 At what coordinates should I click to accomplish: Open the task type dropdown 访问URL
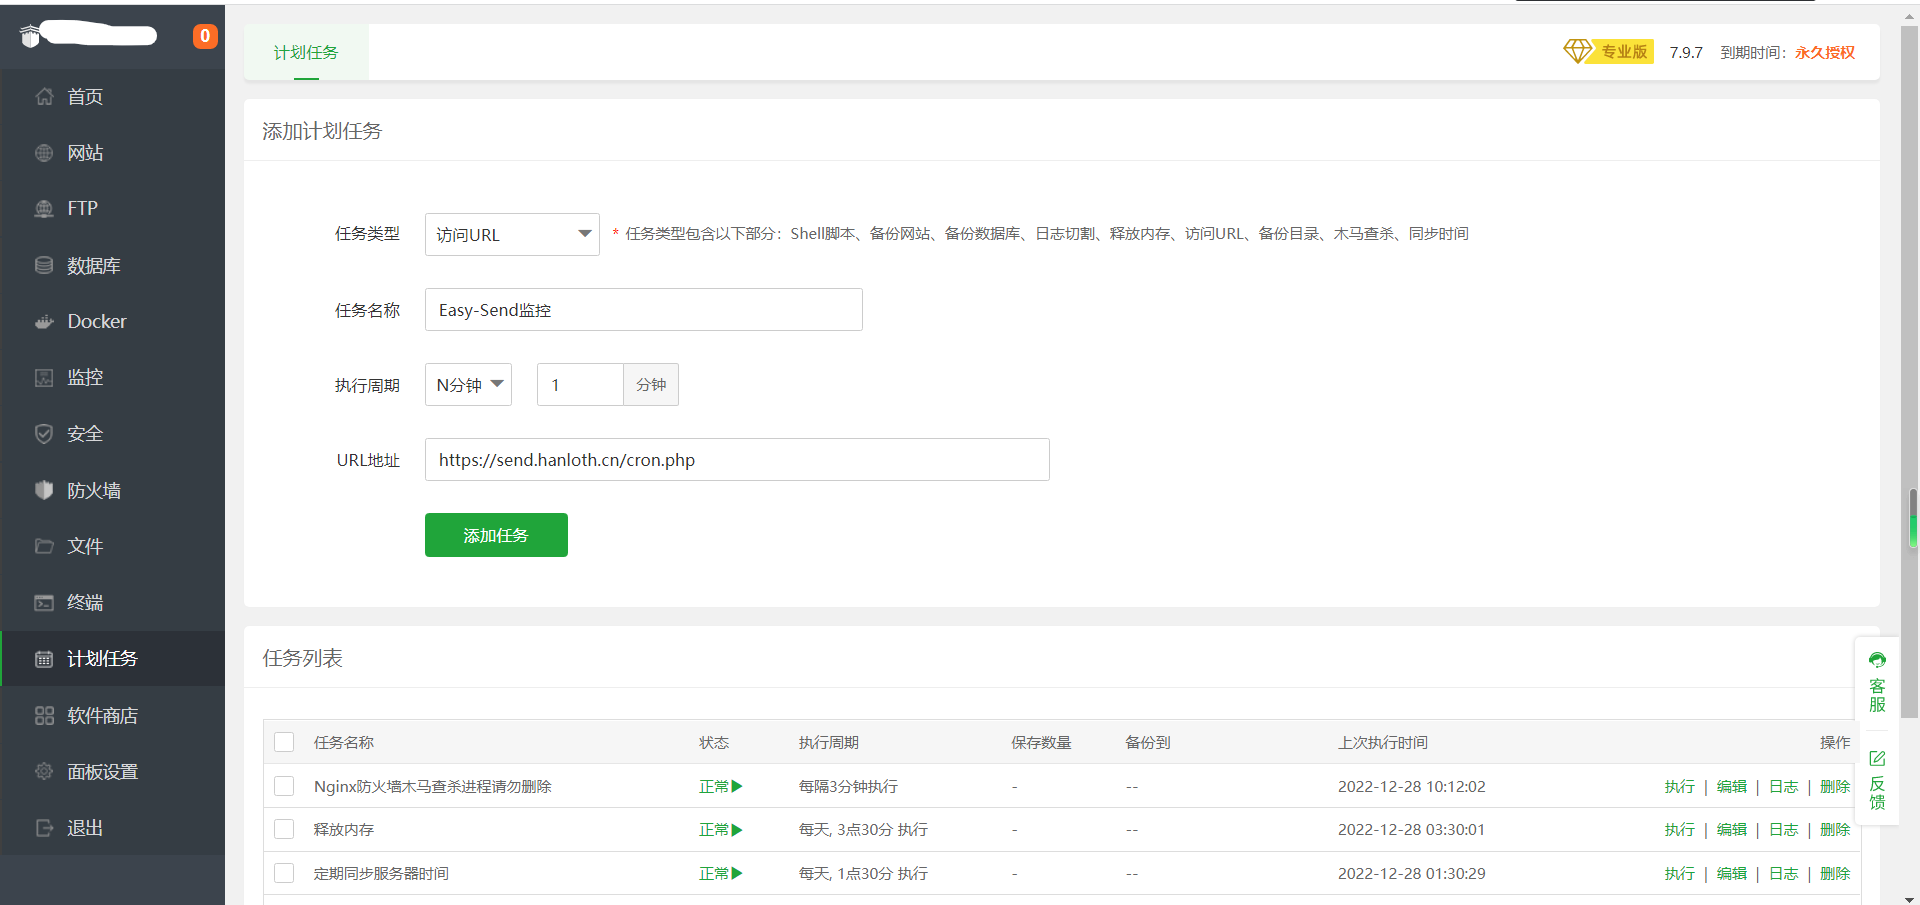click(x=512, y=235)
